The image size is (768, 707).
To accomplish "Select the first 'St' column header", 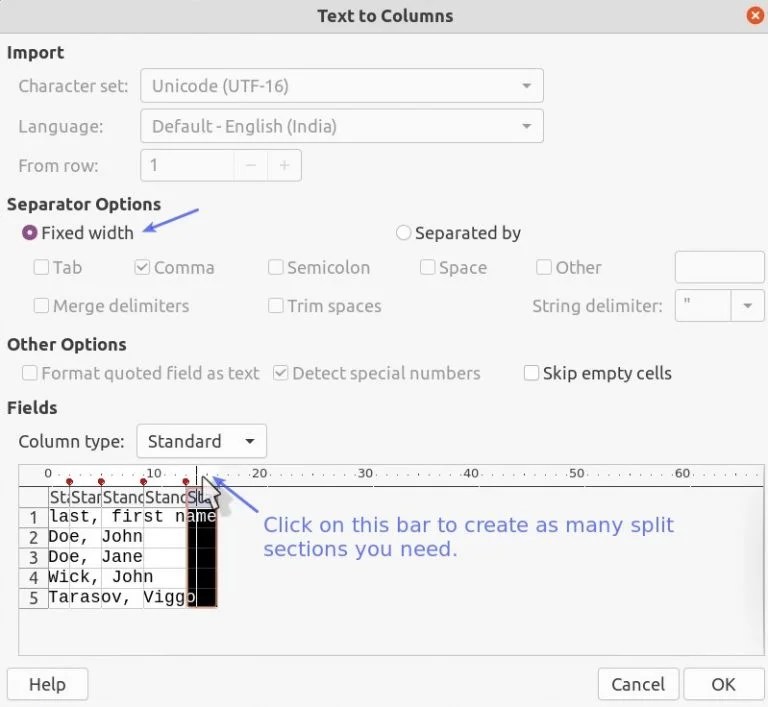I will (59, 497).
